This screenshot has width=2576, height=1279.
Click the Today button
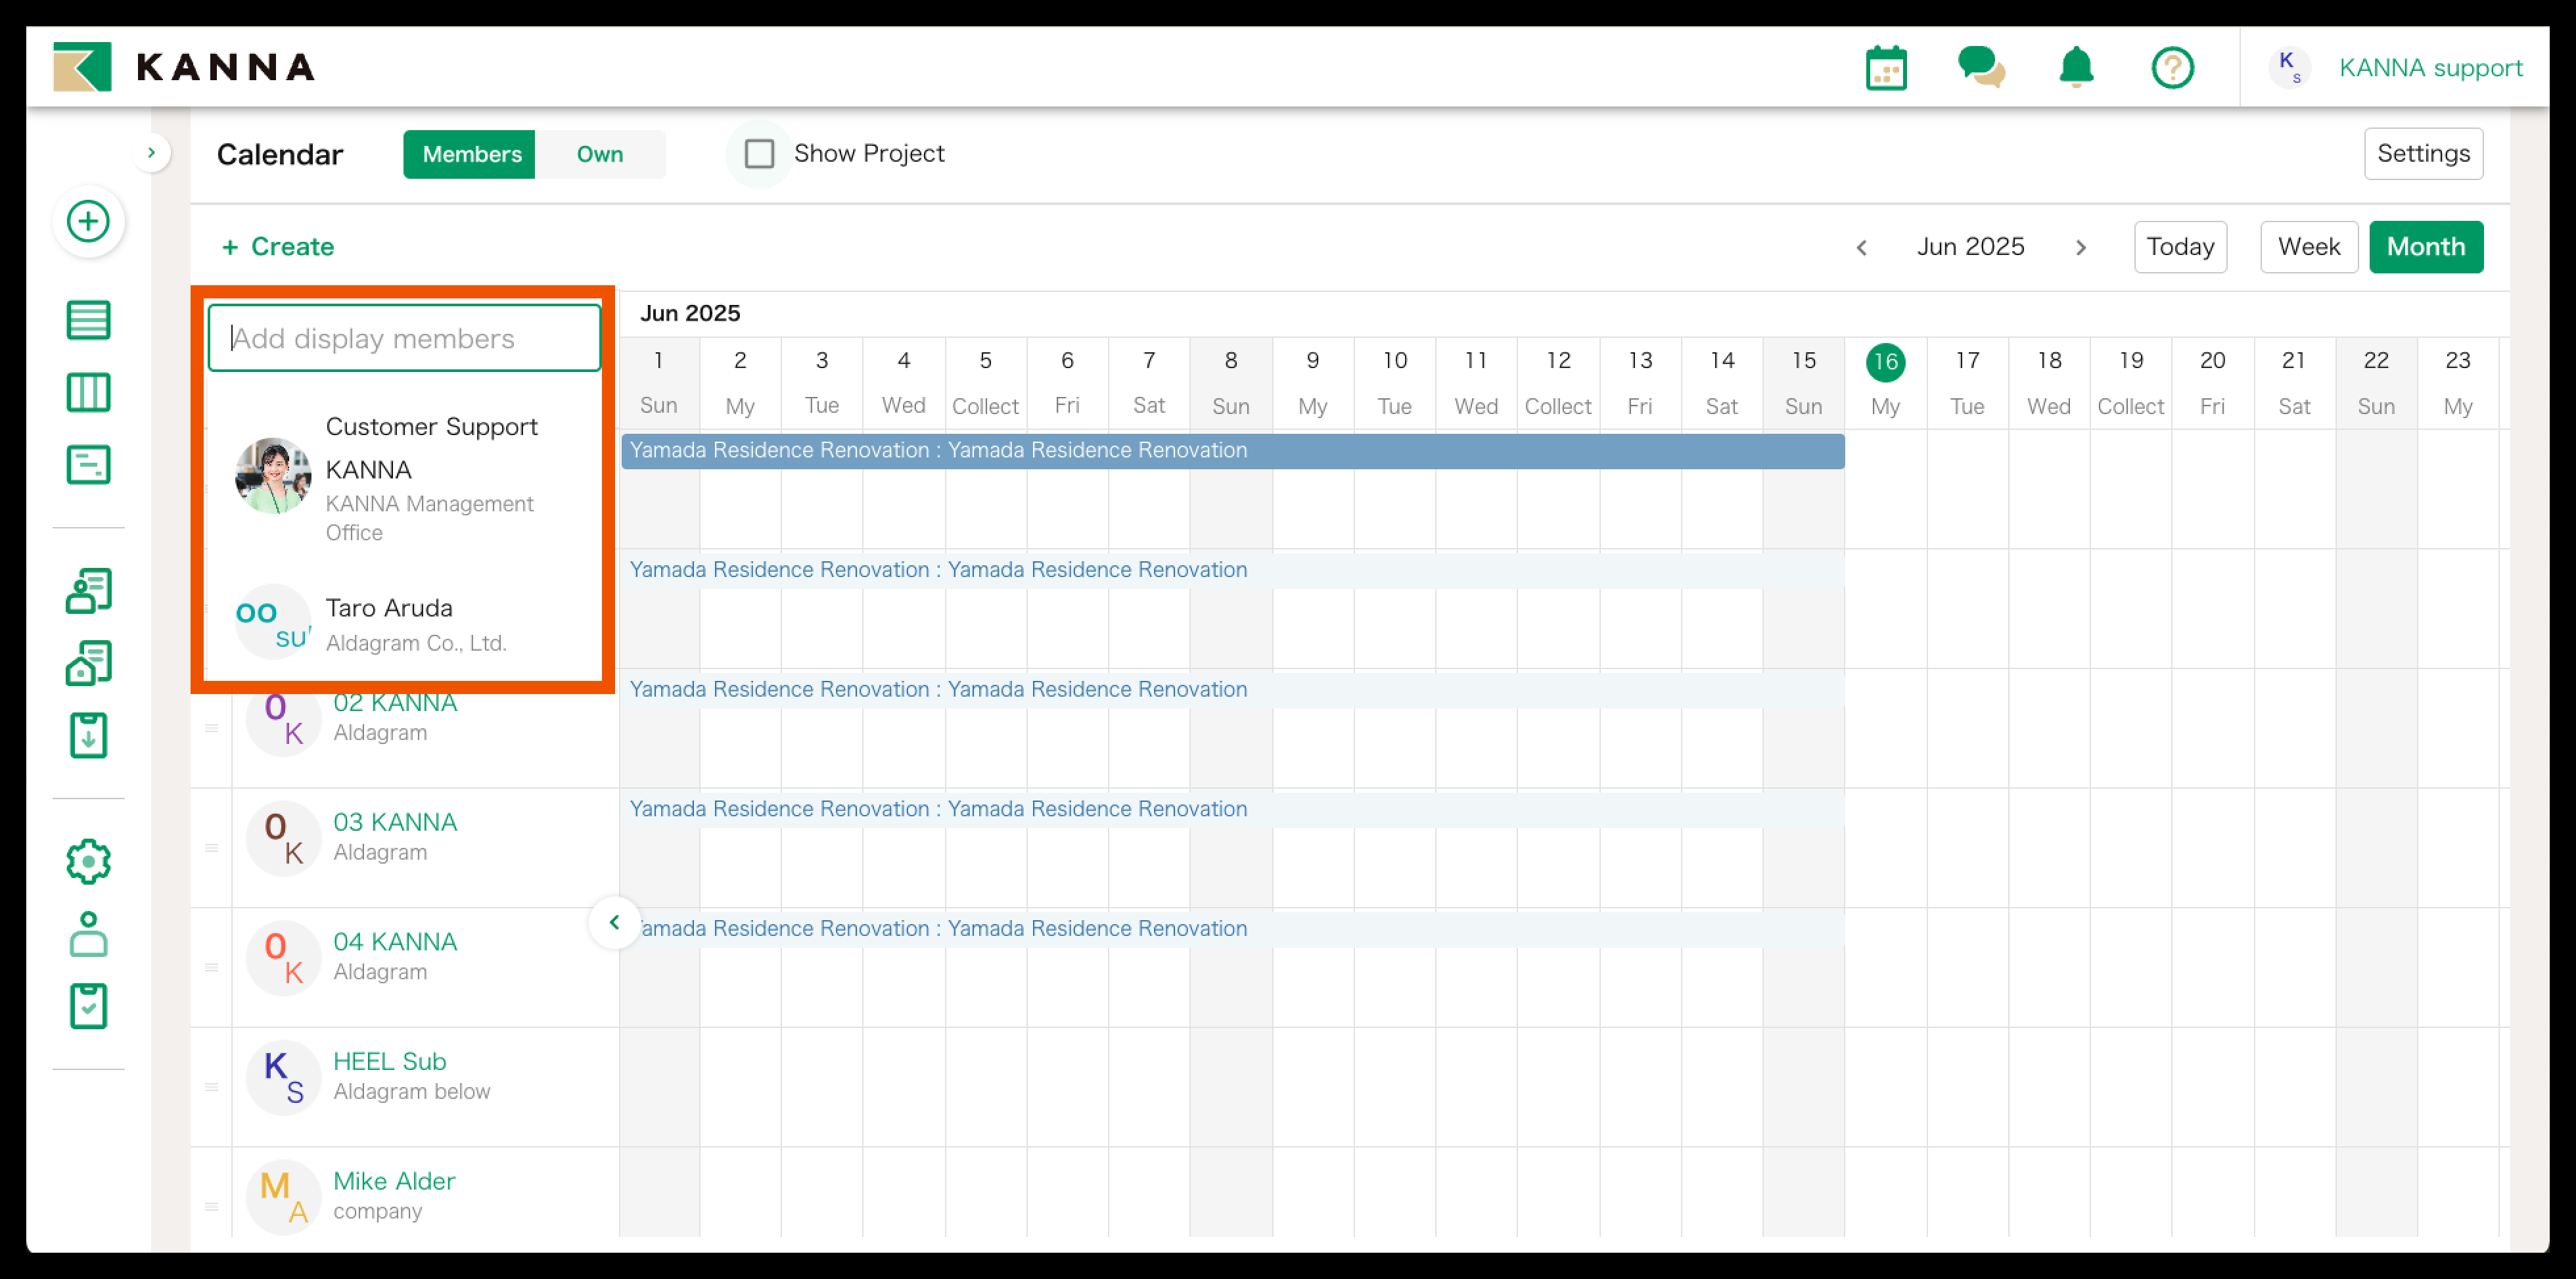[2179, 247]
